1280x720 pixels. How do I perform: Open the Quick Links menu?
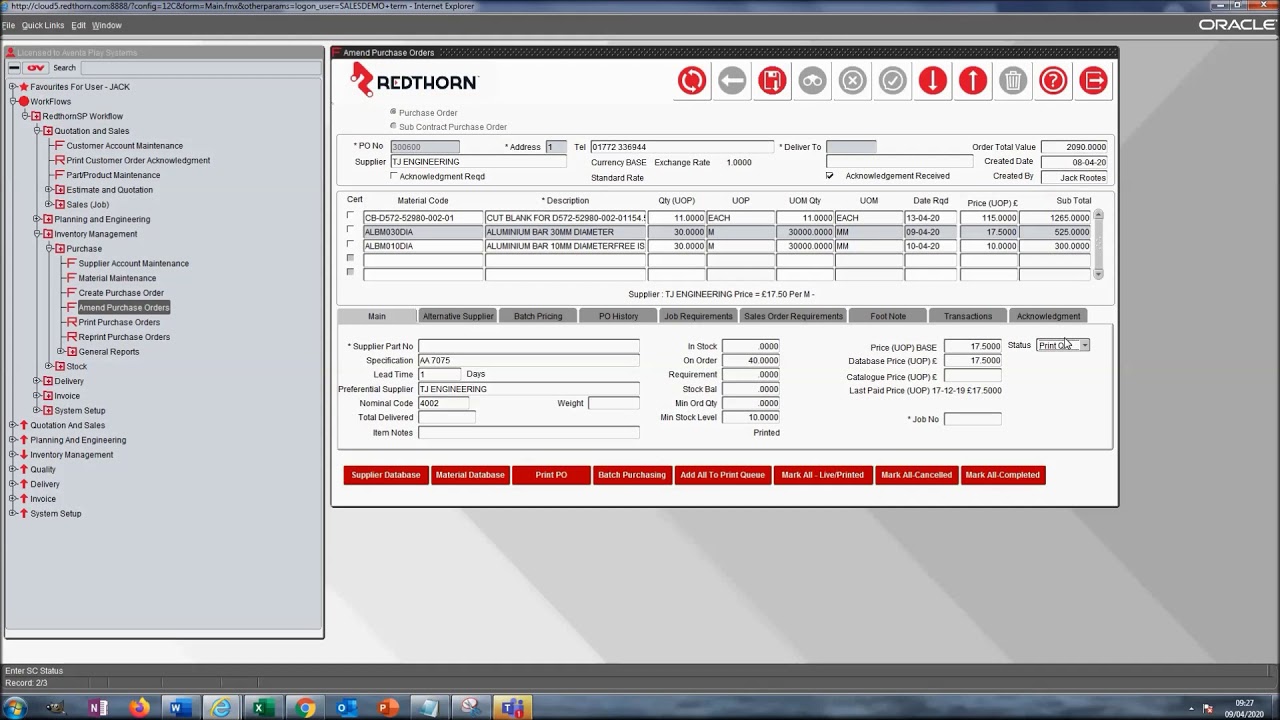tap(42, 25)
